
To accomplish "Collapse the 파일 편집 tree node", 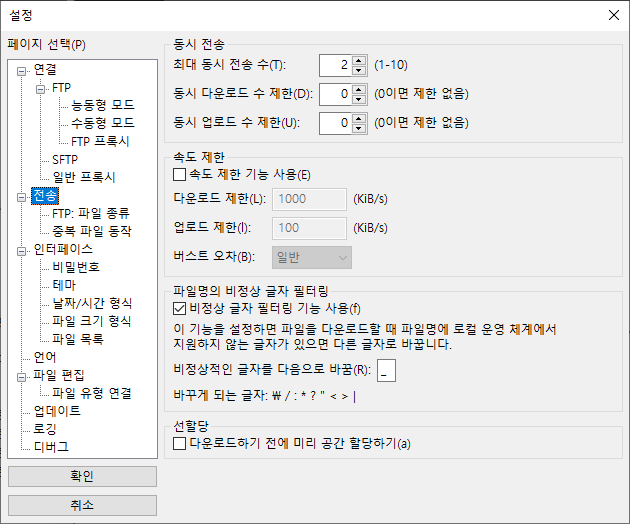I will click(21, 377).
